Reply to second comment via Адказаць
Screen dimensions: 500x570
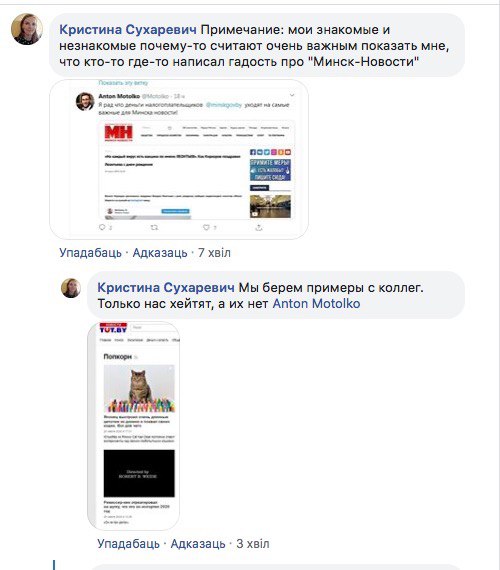click(198, 544)
